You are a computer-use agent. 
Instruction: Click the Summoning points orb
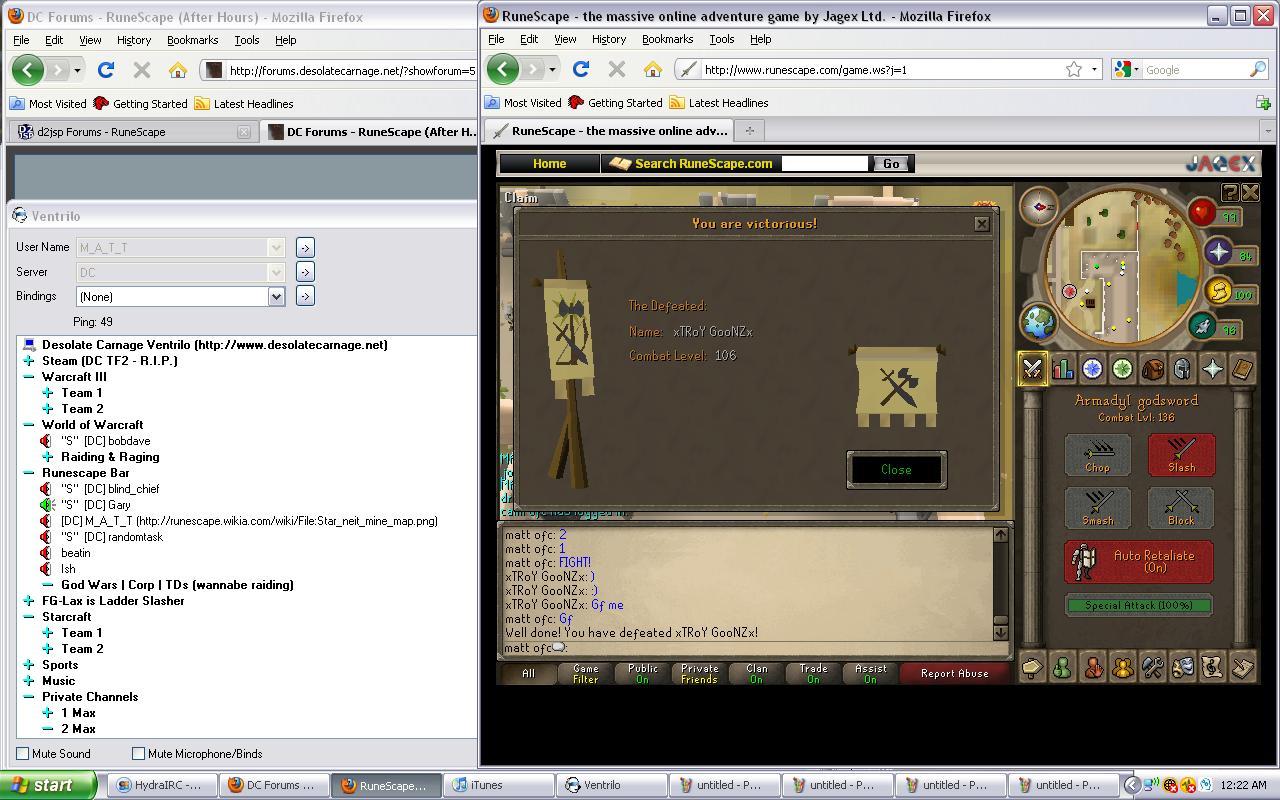[x=1203, y=326]
